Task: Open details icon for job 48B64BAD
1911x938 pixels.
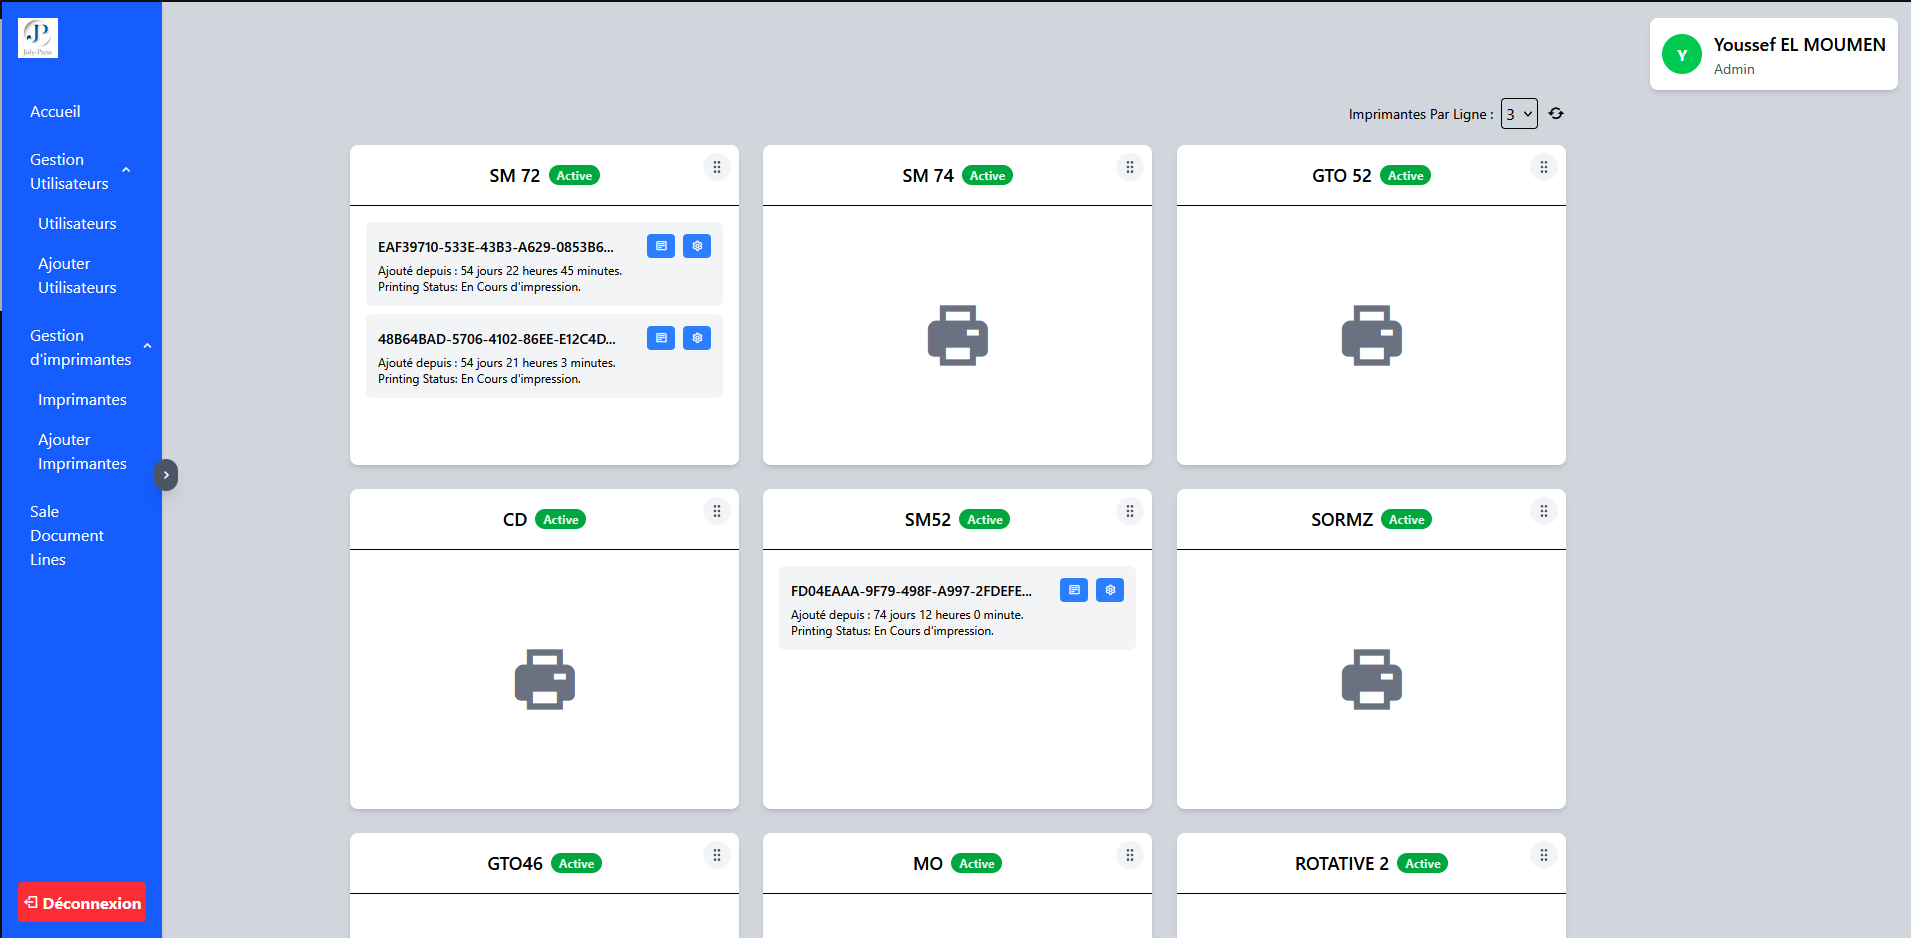Action: 661,338
